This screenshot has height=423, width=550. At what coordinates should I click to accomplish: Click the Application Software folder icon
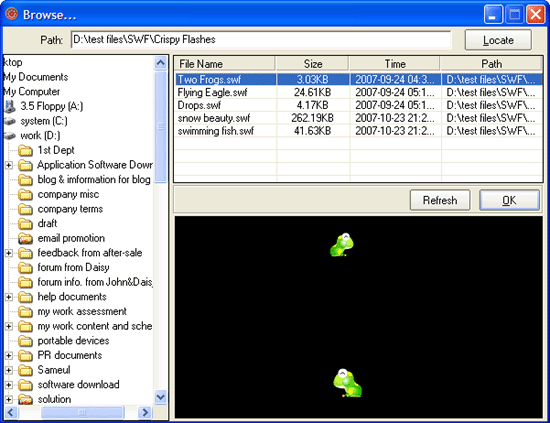pos(25,165)
